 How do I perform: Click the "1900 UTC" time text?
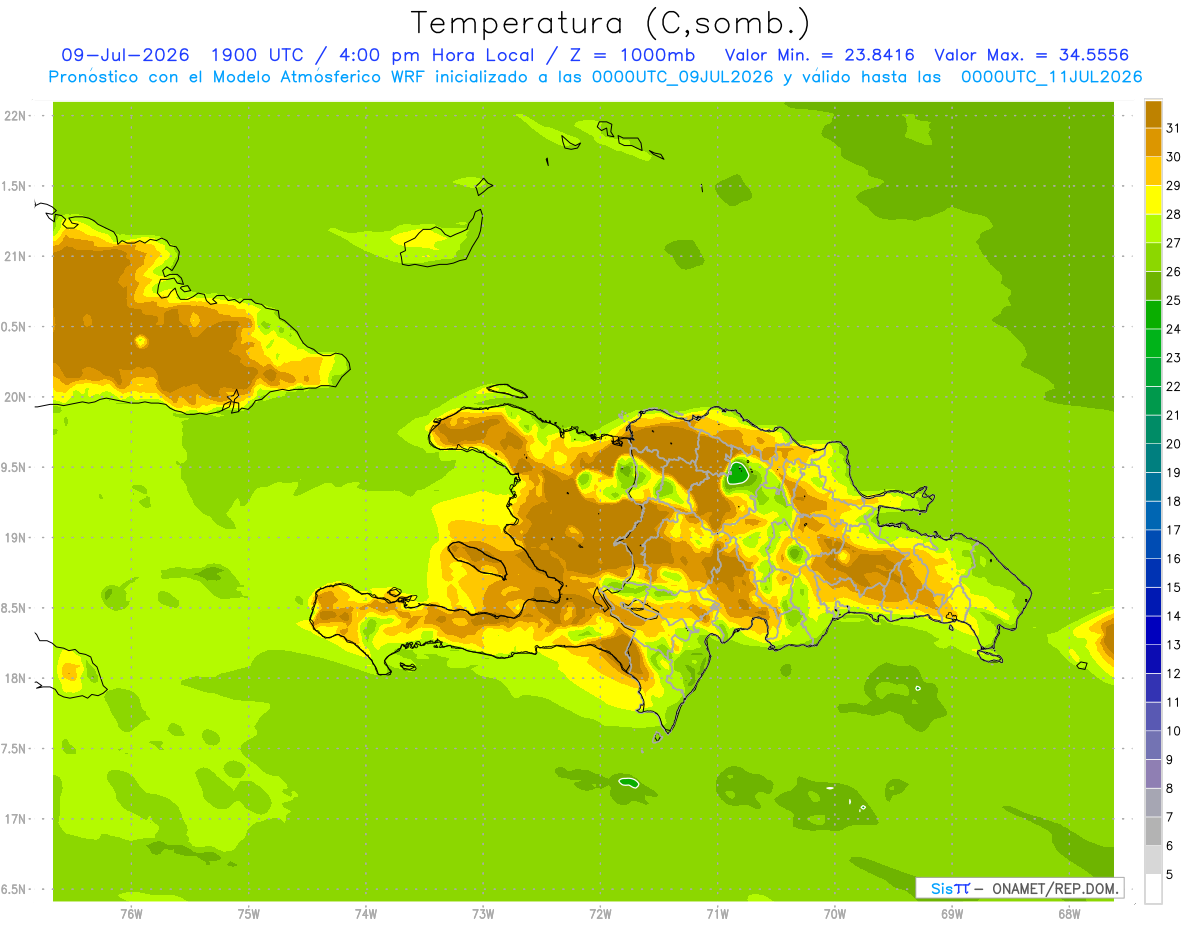[258, 55]
